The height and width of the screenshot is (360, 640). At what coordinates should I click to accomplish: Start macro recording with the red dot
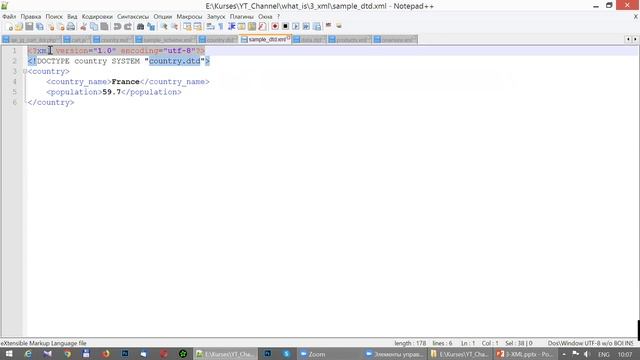(275, 27)
